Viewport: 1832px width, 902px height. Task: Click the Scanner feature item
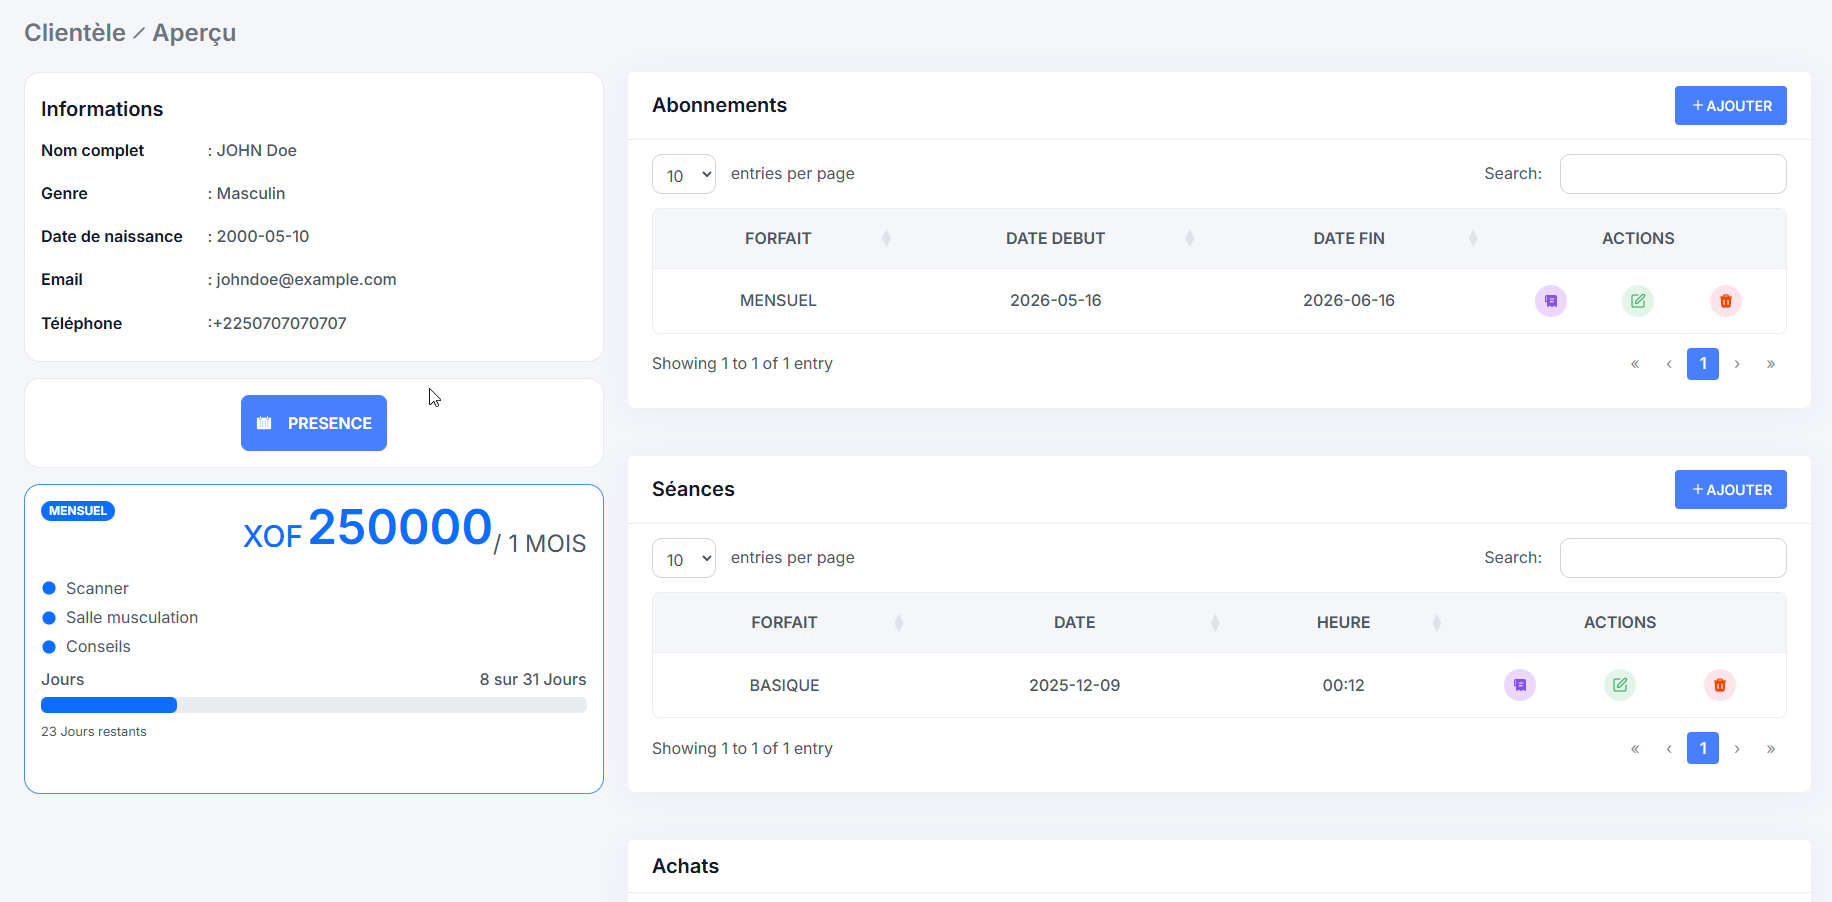pos(97,589)
